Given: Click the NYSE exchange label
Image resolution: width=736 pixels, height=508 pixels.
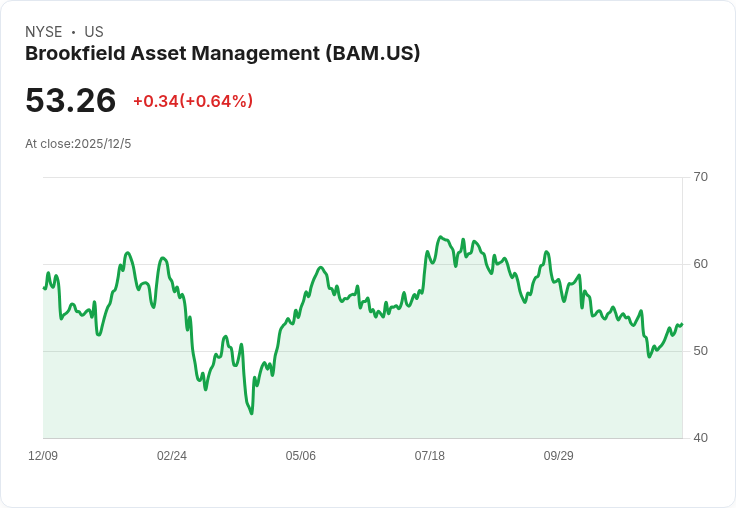Looking at the screenshot, I should [44, 32].
